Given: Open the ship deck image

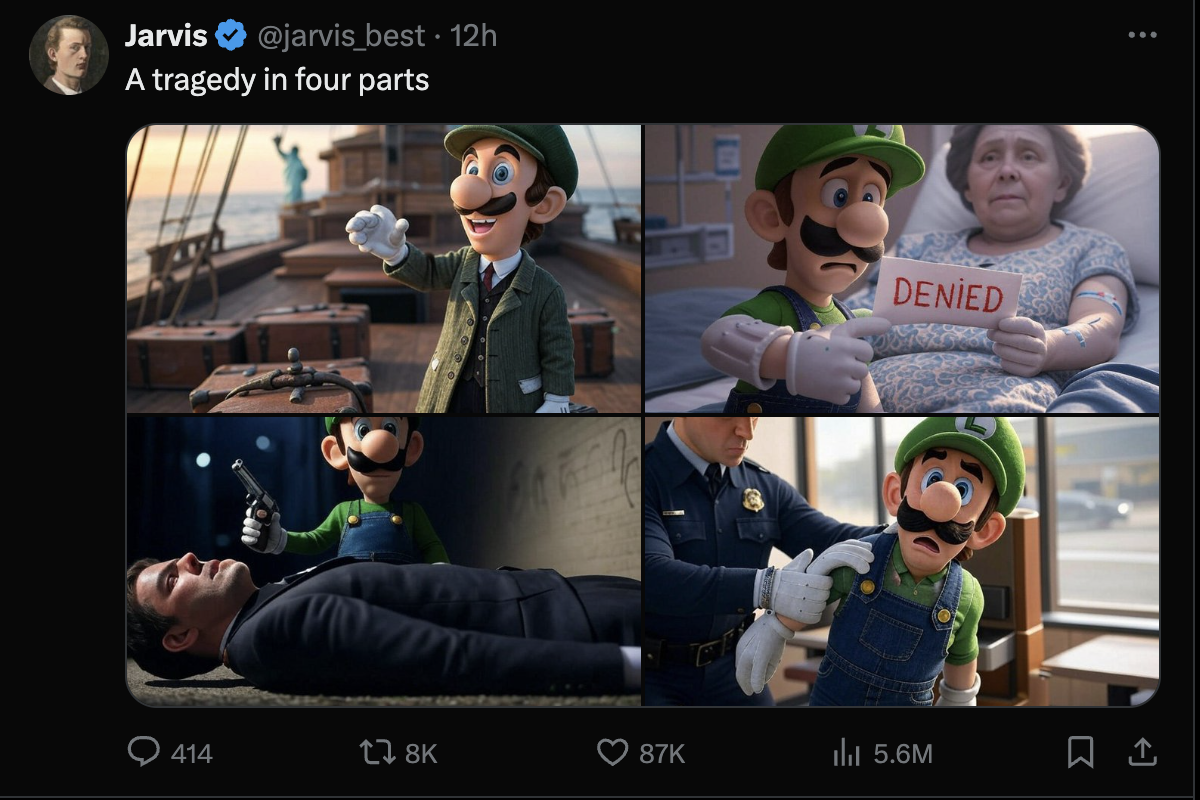Looking at the screenshot, I should pos(383,268).
